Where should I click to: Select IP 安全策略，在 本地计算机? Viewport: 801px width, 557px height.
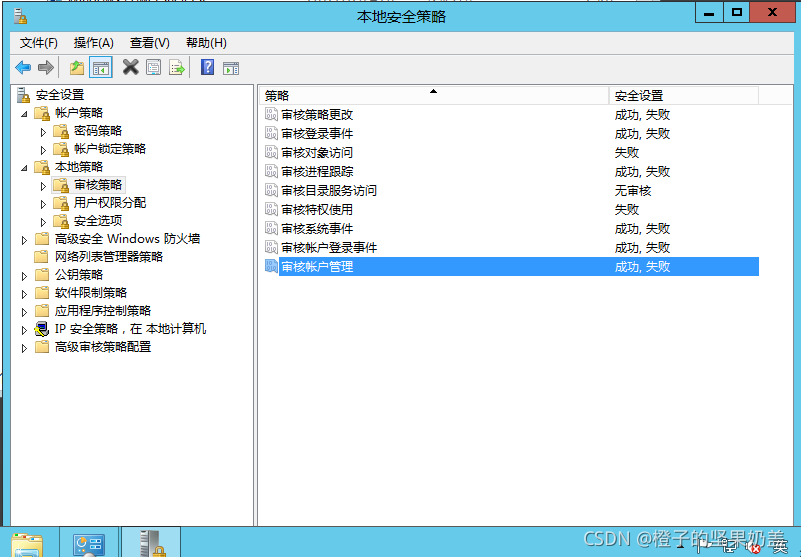130,329
